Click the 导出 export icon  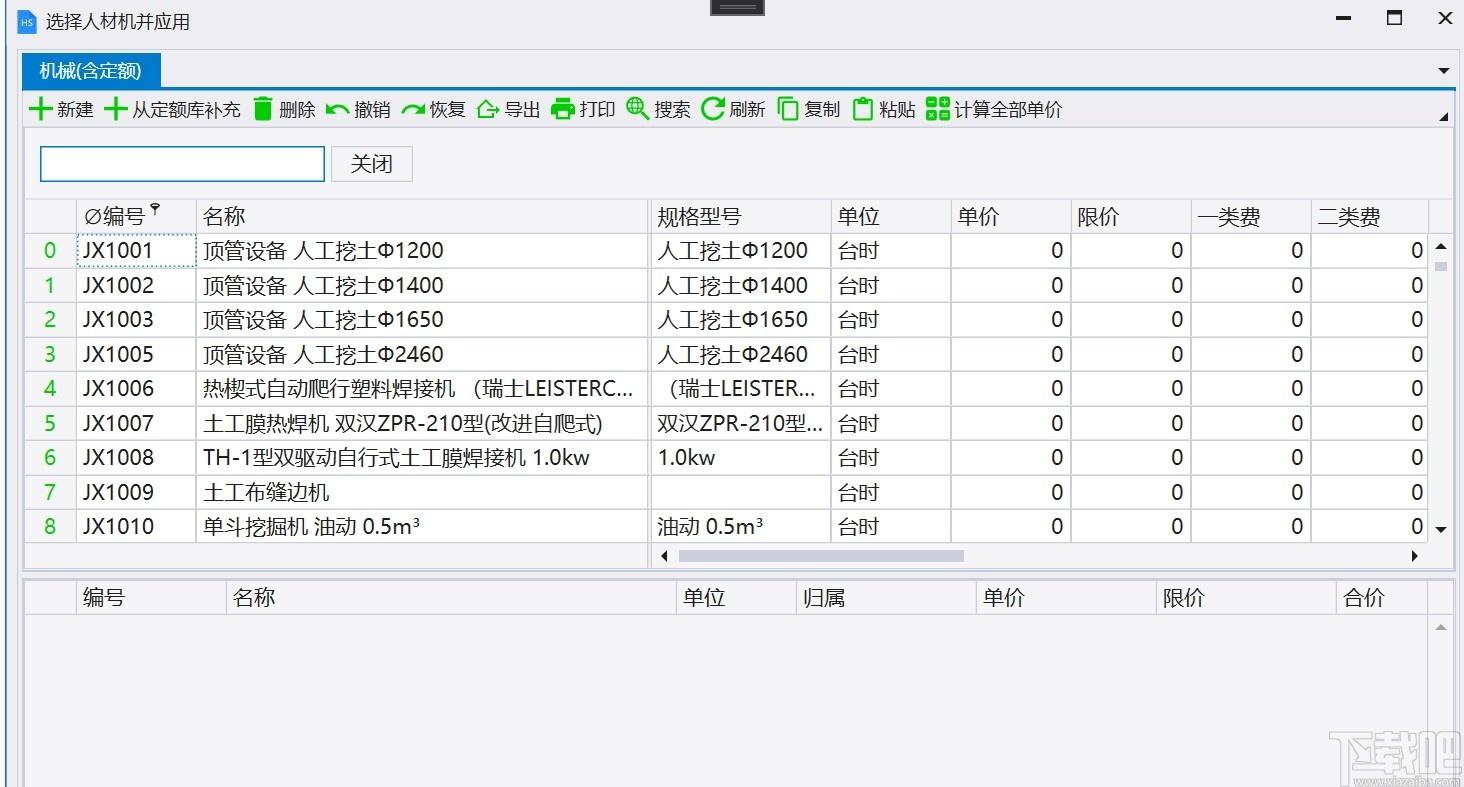click(x=488, y=109)
